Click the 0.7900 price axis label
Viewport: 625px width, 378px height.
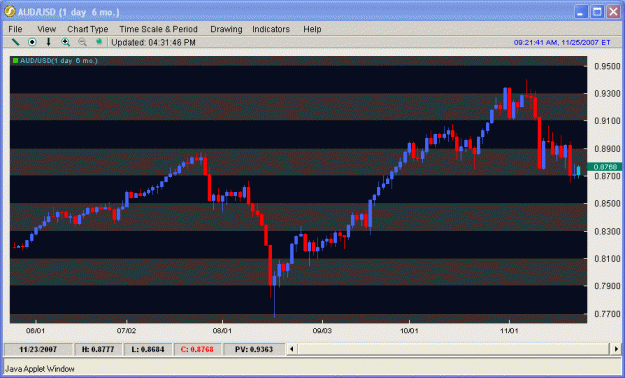pos(607,286)
